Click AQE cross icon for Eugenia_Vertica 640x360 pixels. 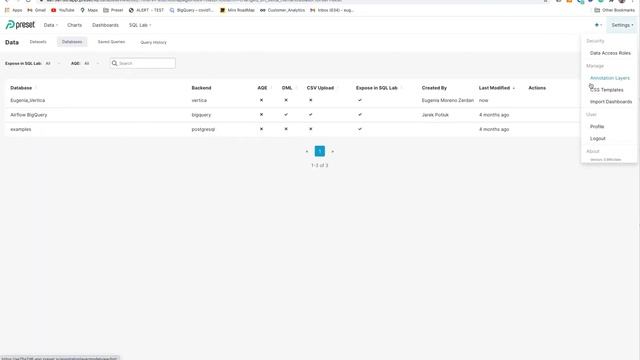(261, 100)
